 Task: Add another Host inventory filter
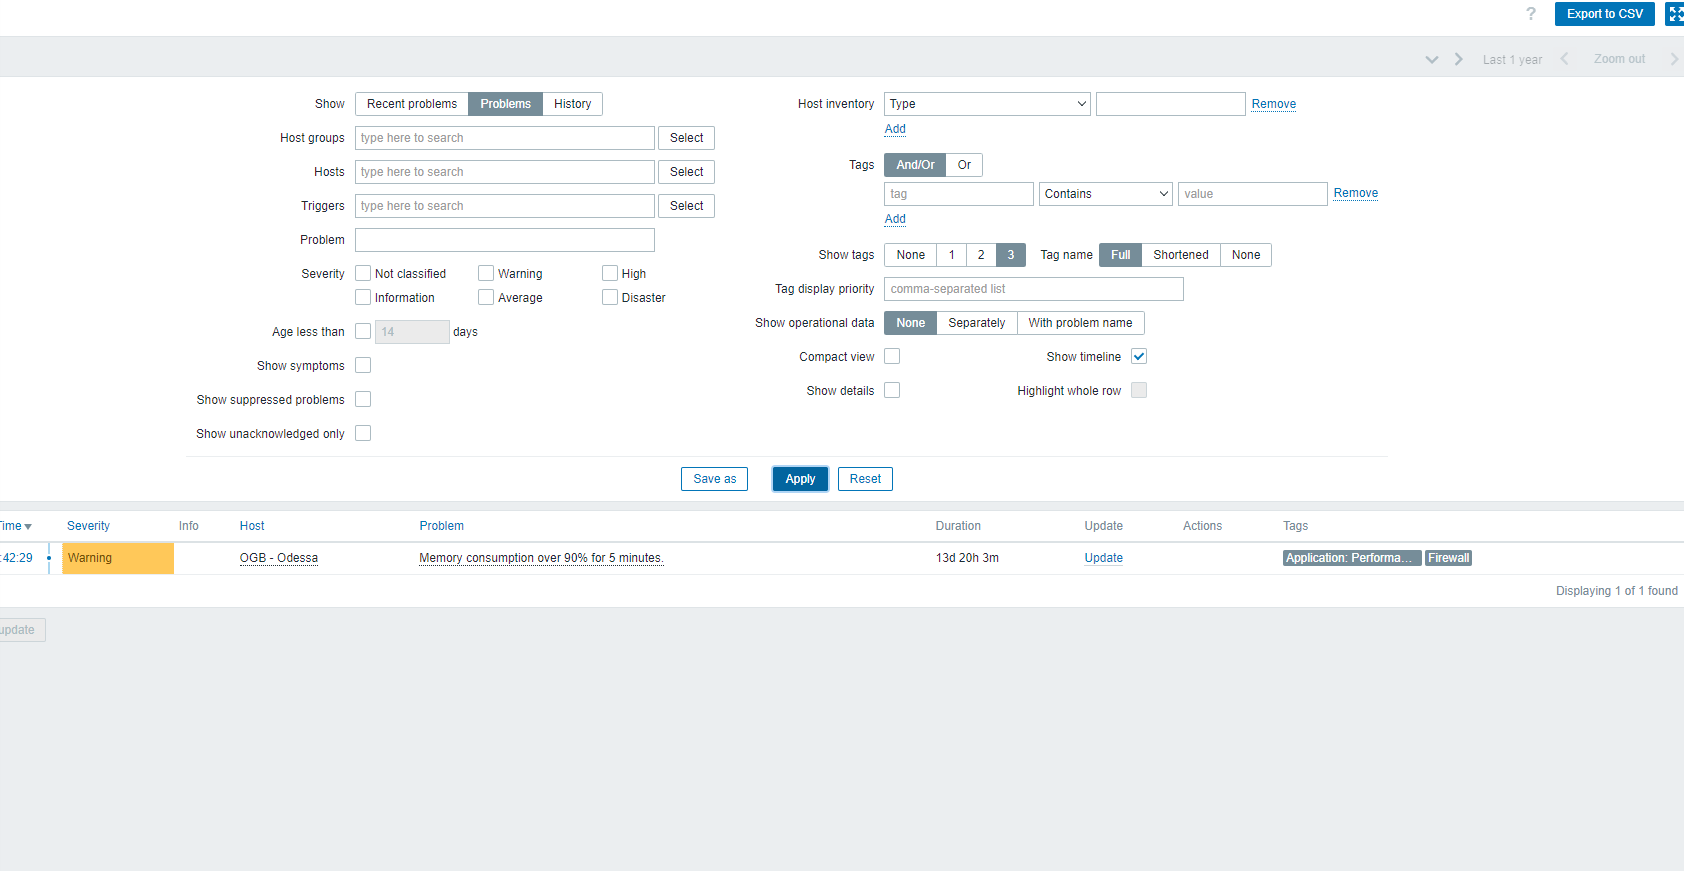[x=895, y=129]
